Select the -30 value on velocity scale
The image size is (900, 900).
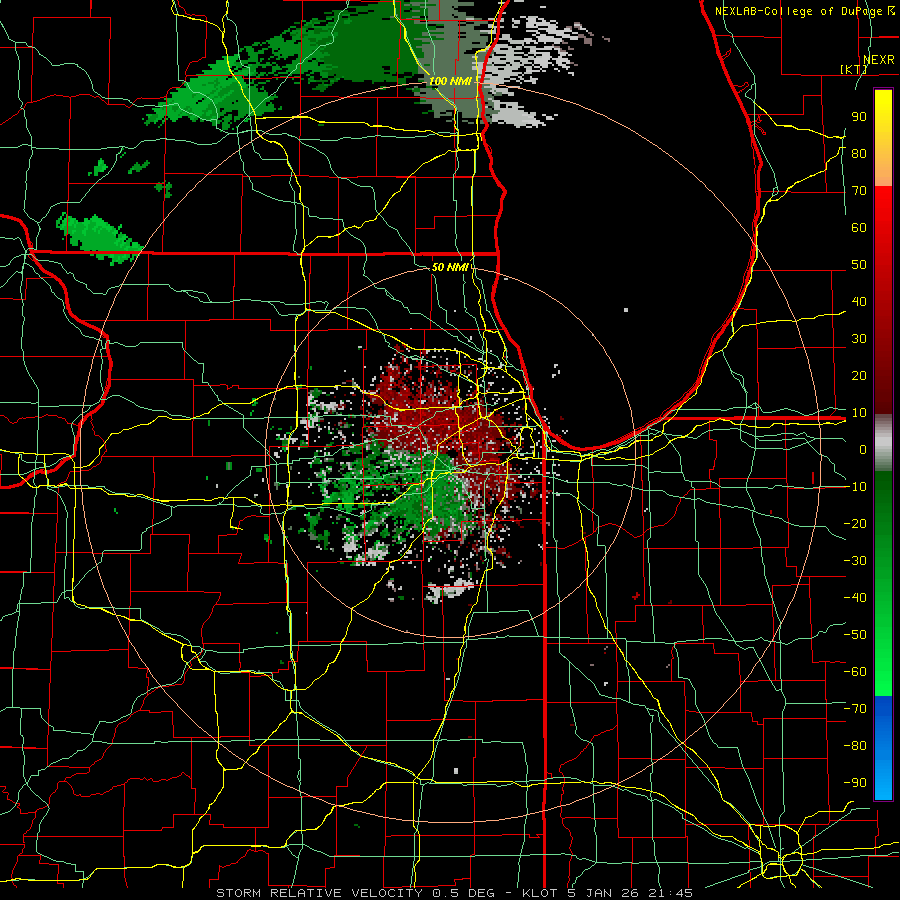[855, 561]
